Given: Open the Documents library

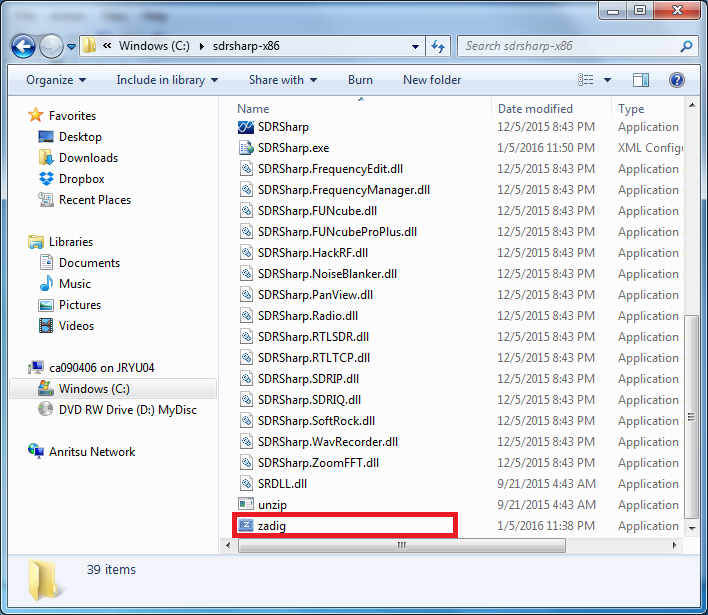Looking at the screenshot, I should (80, 263).
